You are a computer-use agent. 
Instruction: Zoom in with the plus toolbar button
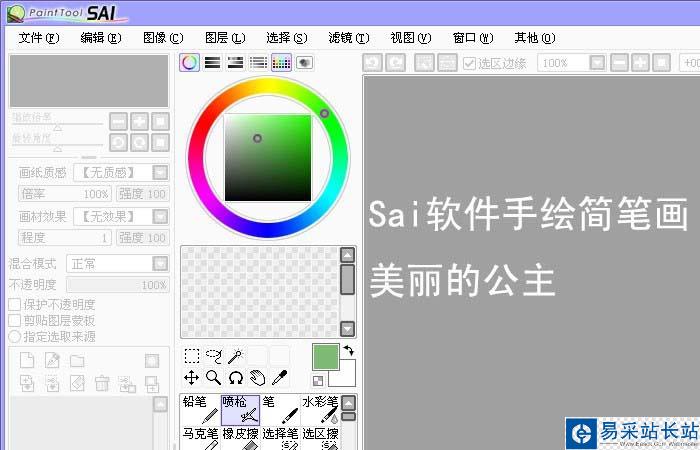coord(640,63)
